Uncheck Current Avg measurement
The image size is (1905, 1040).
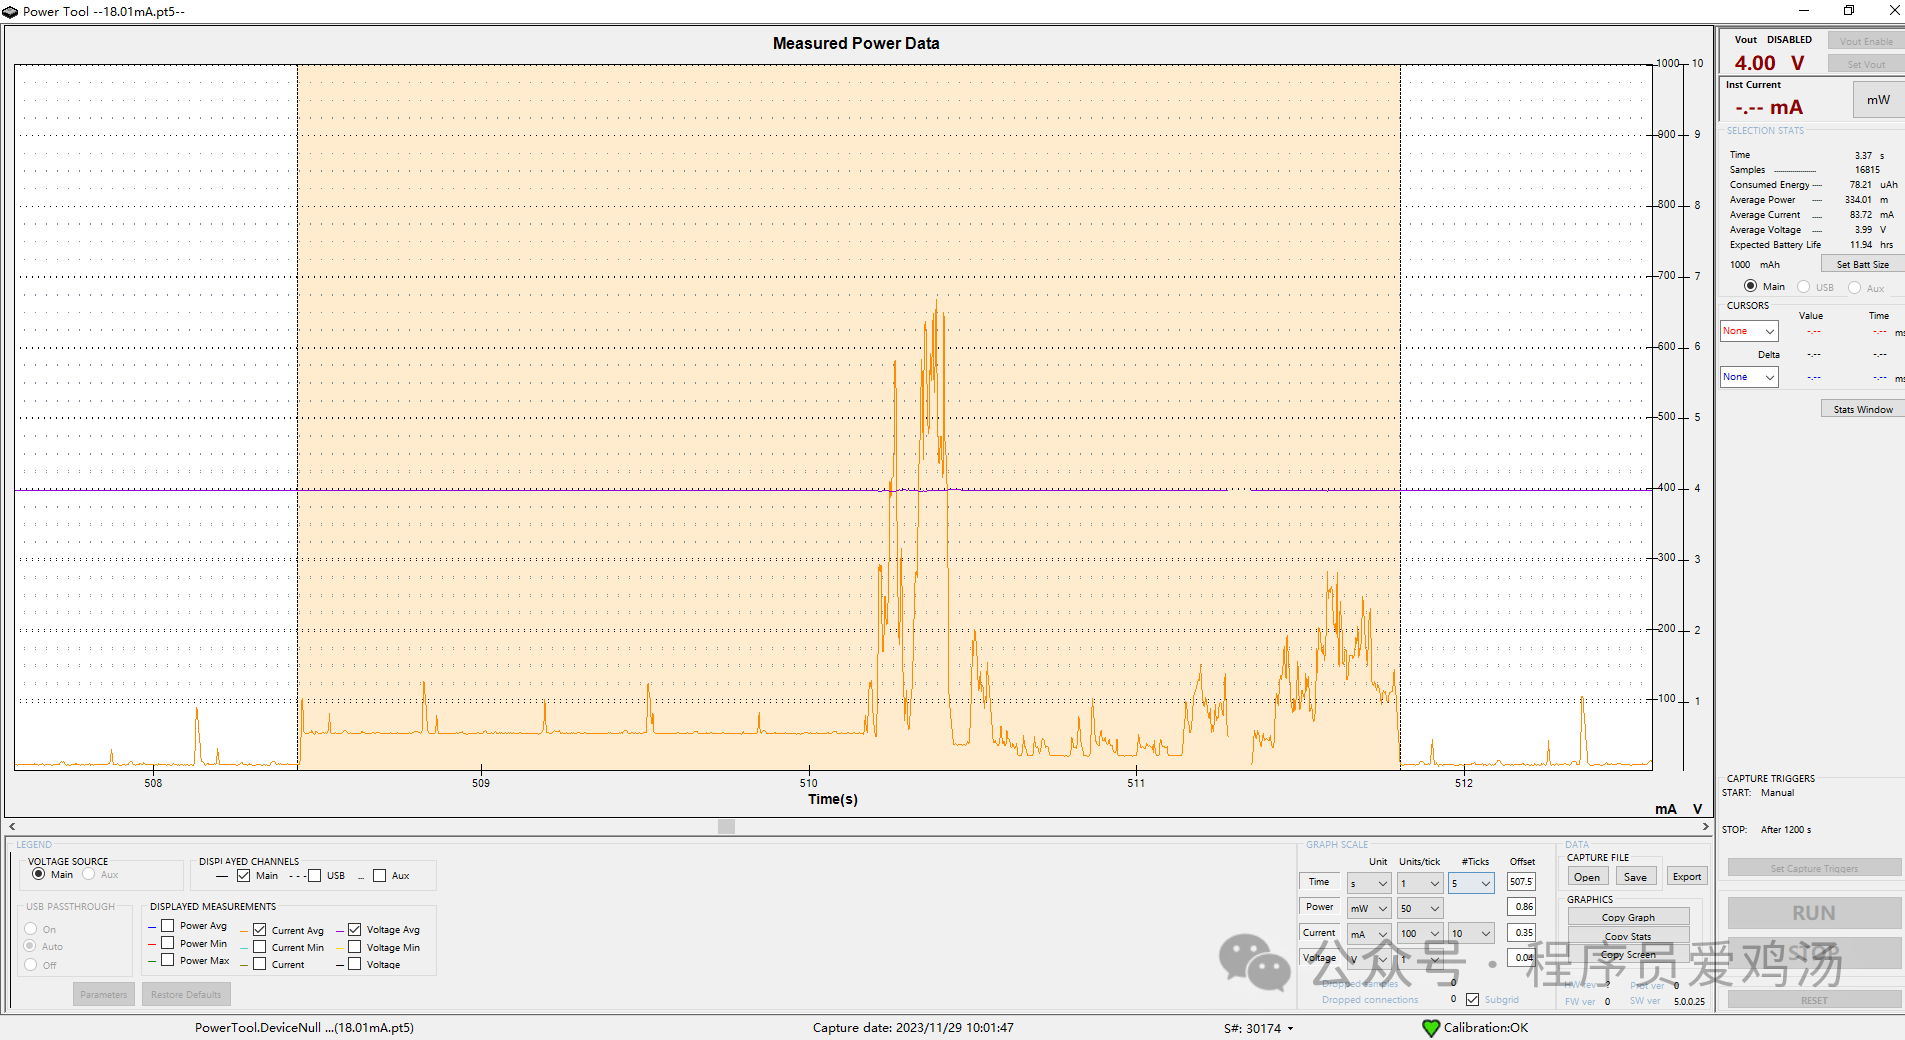259,930
